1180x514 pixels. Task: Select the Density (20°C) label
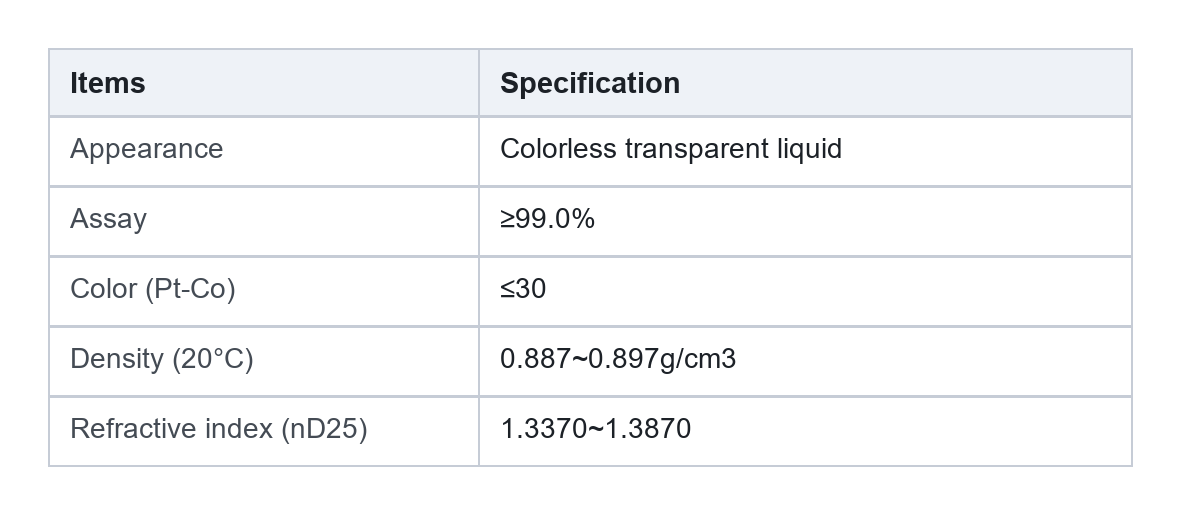click(x=162, y=359)
